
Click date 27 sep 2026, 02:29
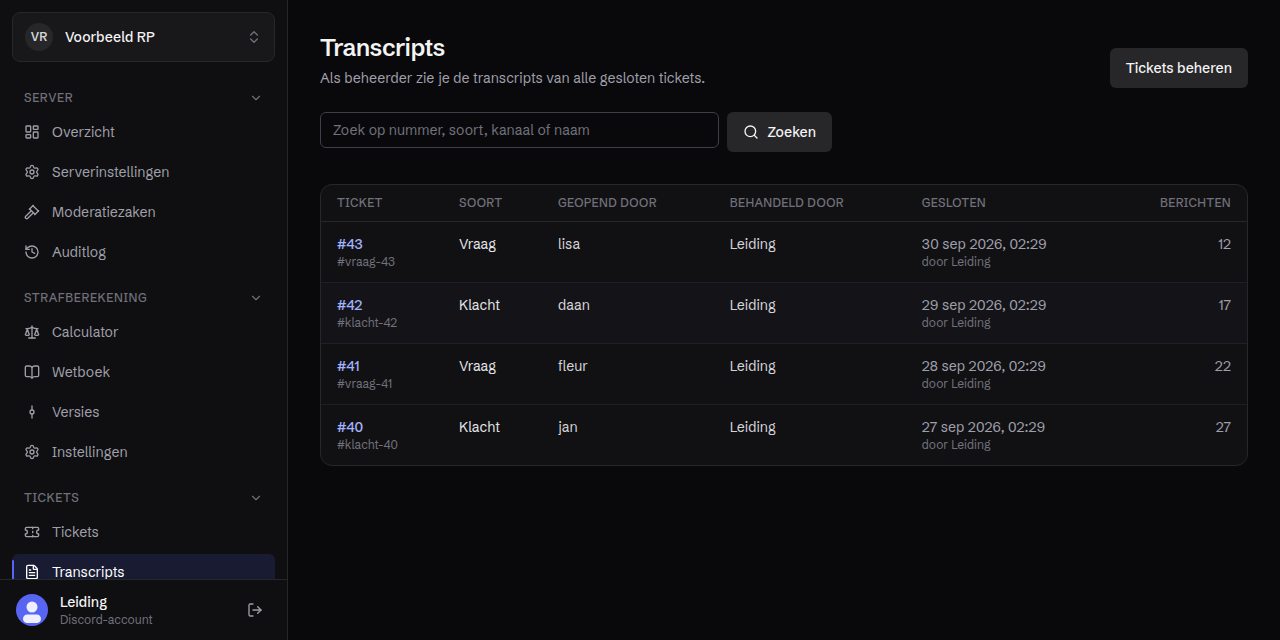click(x=983, y=427)
